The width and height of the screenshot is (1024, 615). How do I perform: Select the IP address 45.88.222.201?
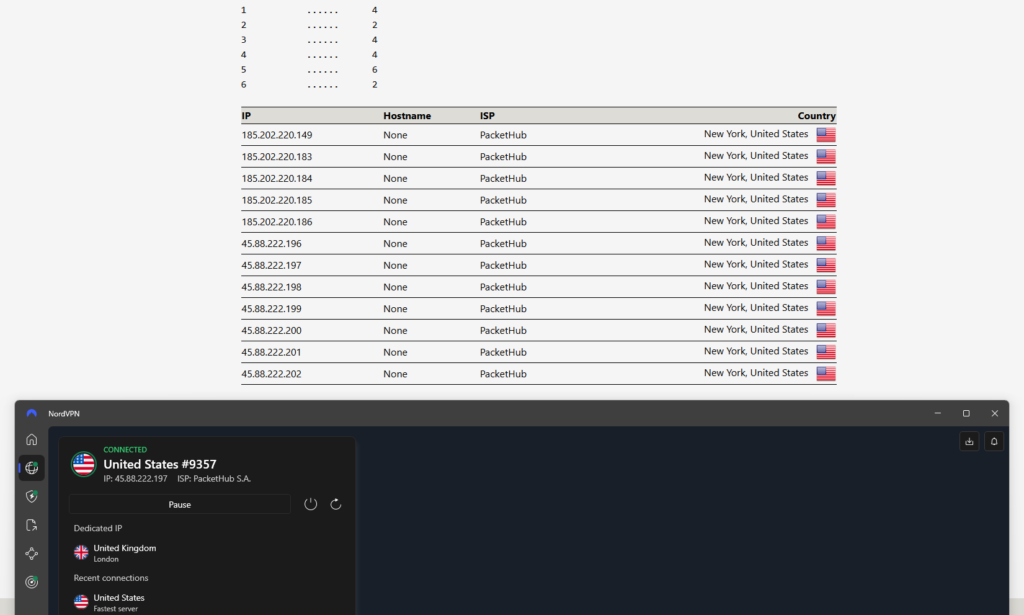point(272,352)
